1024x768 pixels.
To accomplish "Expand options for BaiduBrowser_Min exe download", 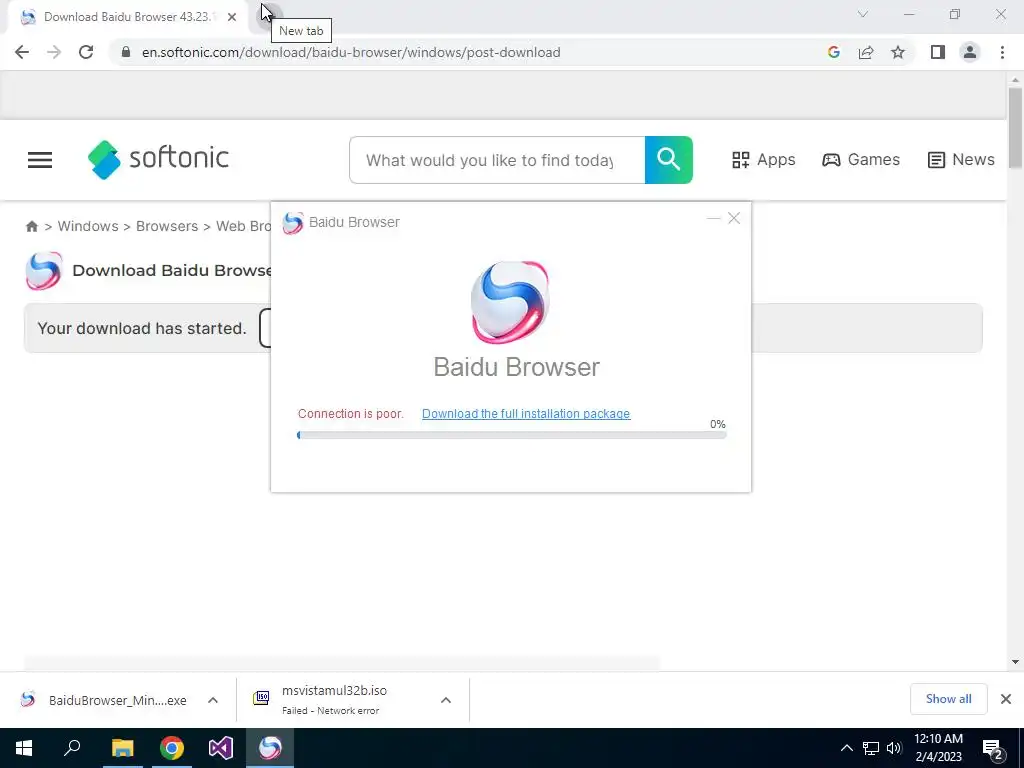I will click(213, 700).
